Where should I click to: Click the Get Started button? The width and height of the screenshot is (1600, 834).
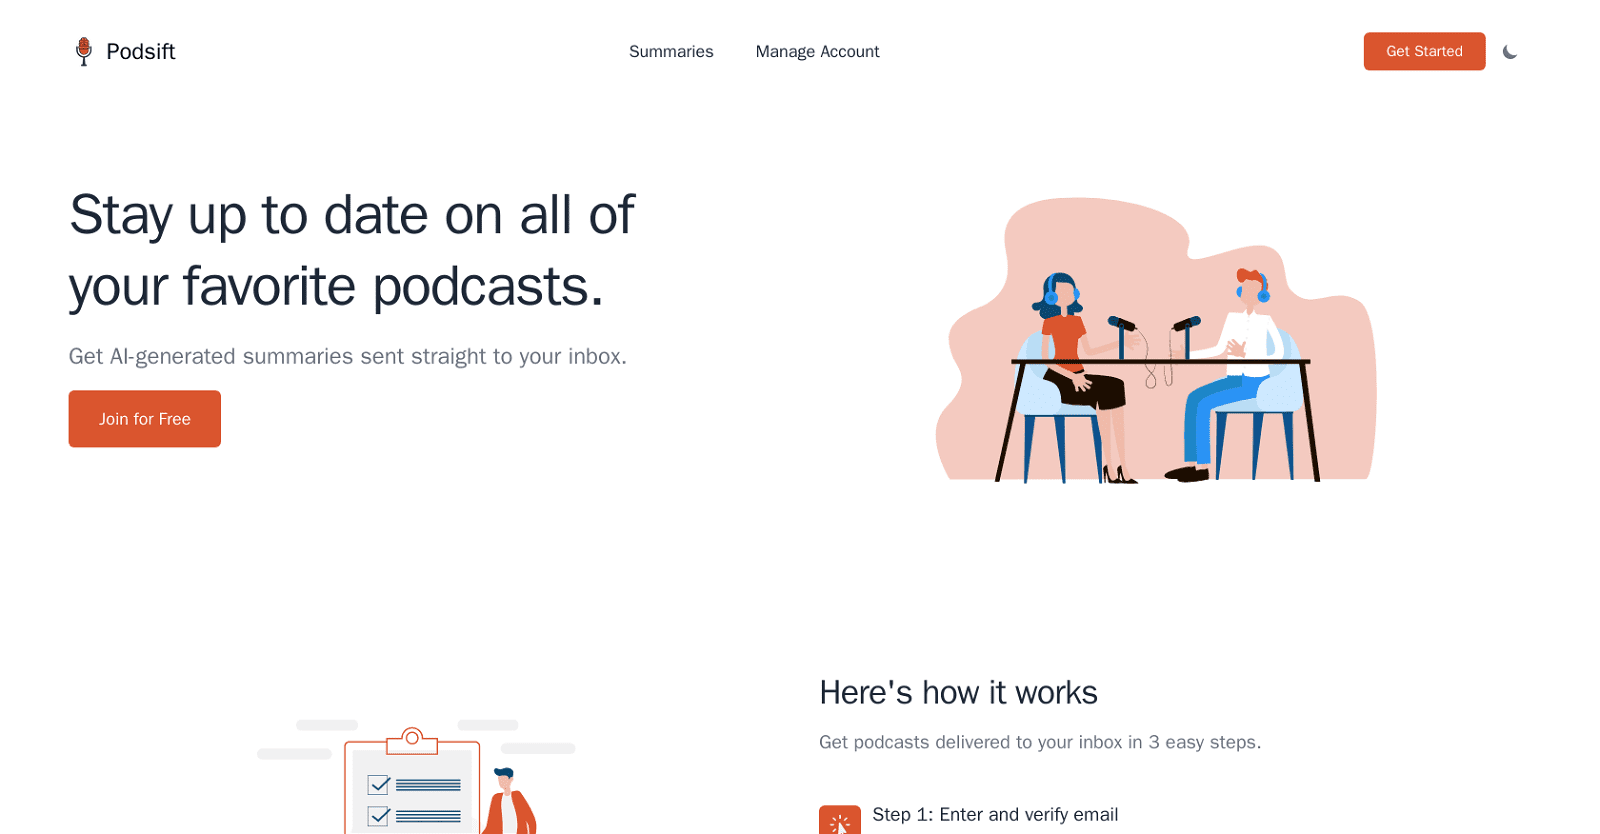point(1424,51)
